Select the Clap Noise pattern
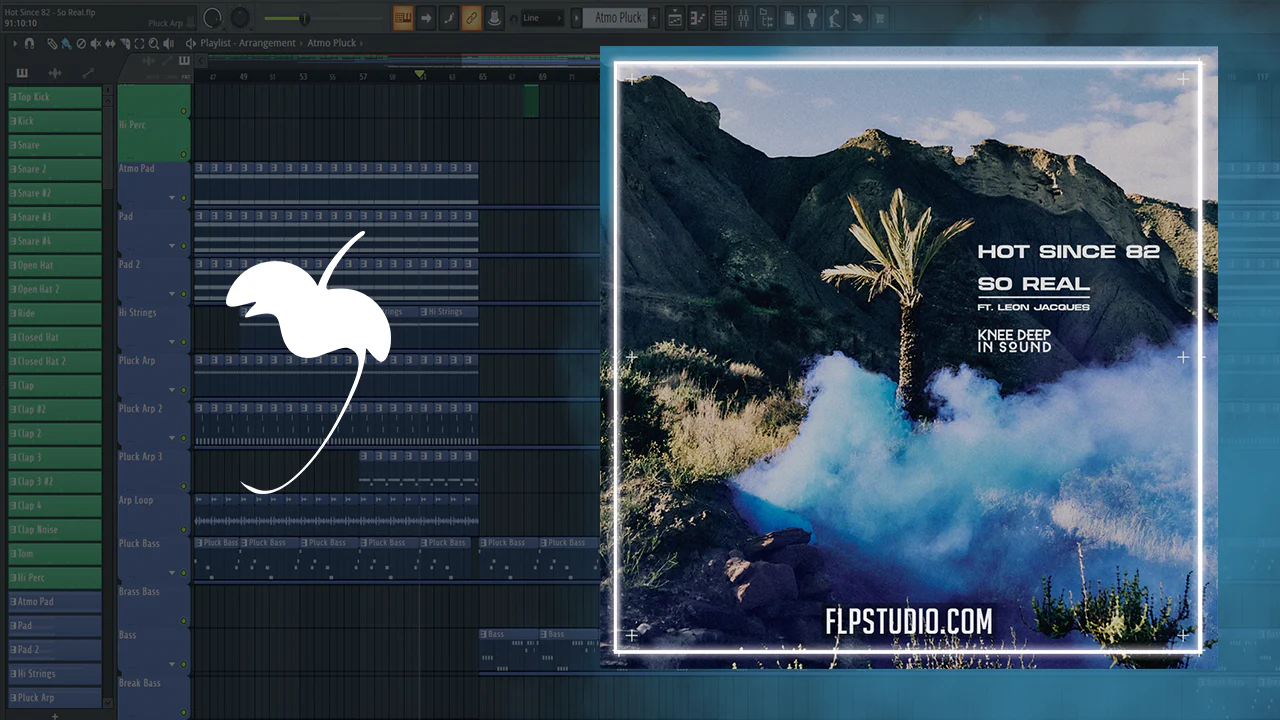Screen dimensions: 1280x720 coord(55,529)
